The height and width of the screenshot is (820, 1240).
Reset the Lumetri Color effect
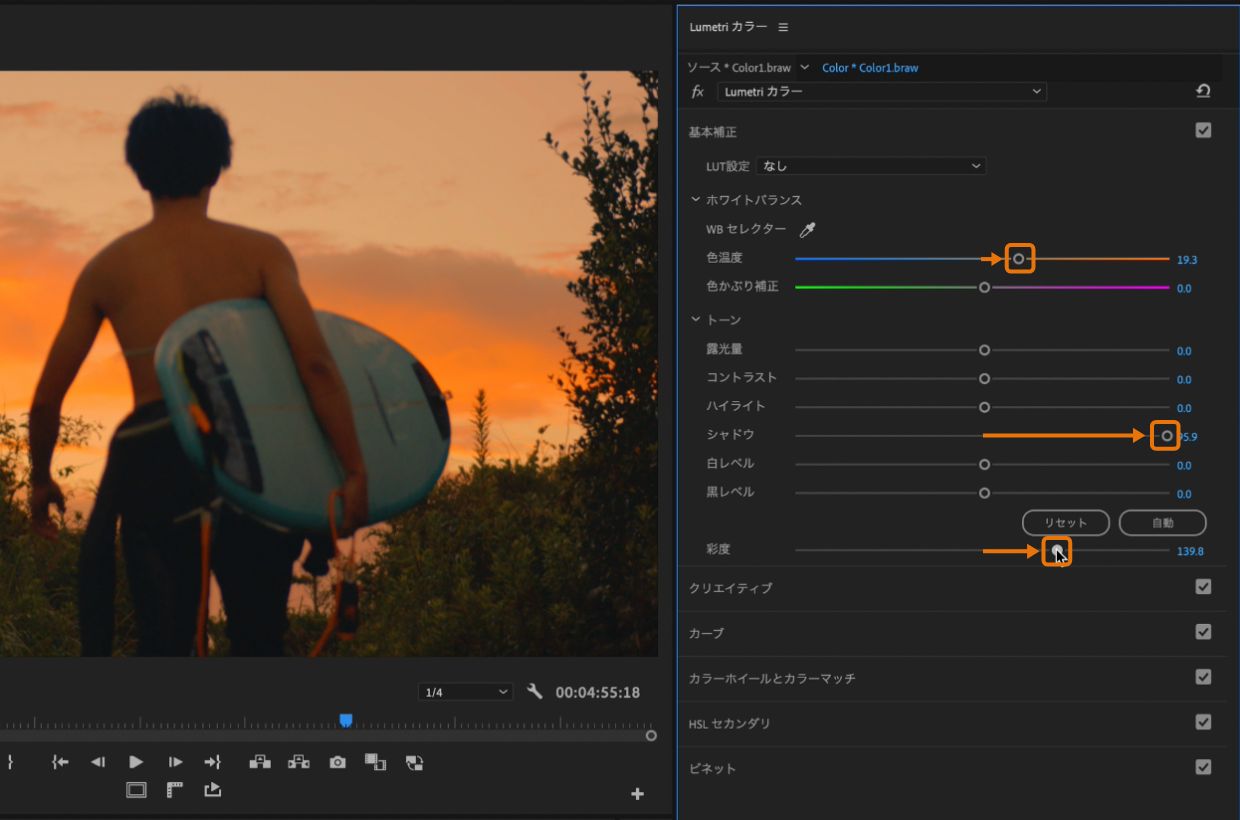click(x=1203, y=91)
